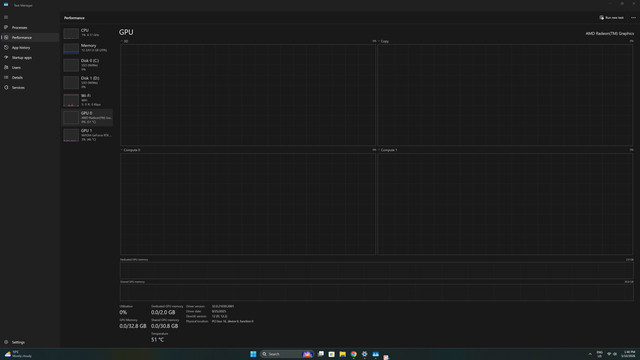Open Task View on the taskbar
The image size is (640, 360).
pyautogui.click(x=321, y=354)
